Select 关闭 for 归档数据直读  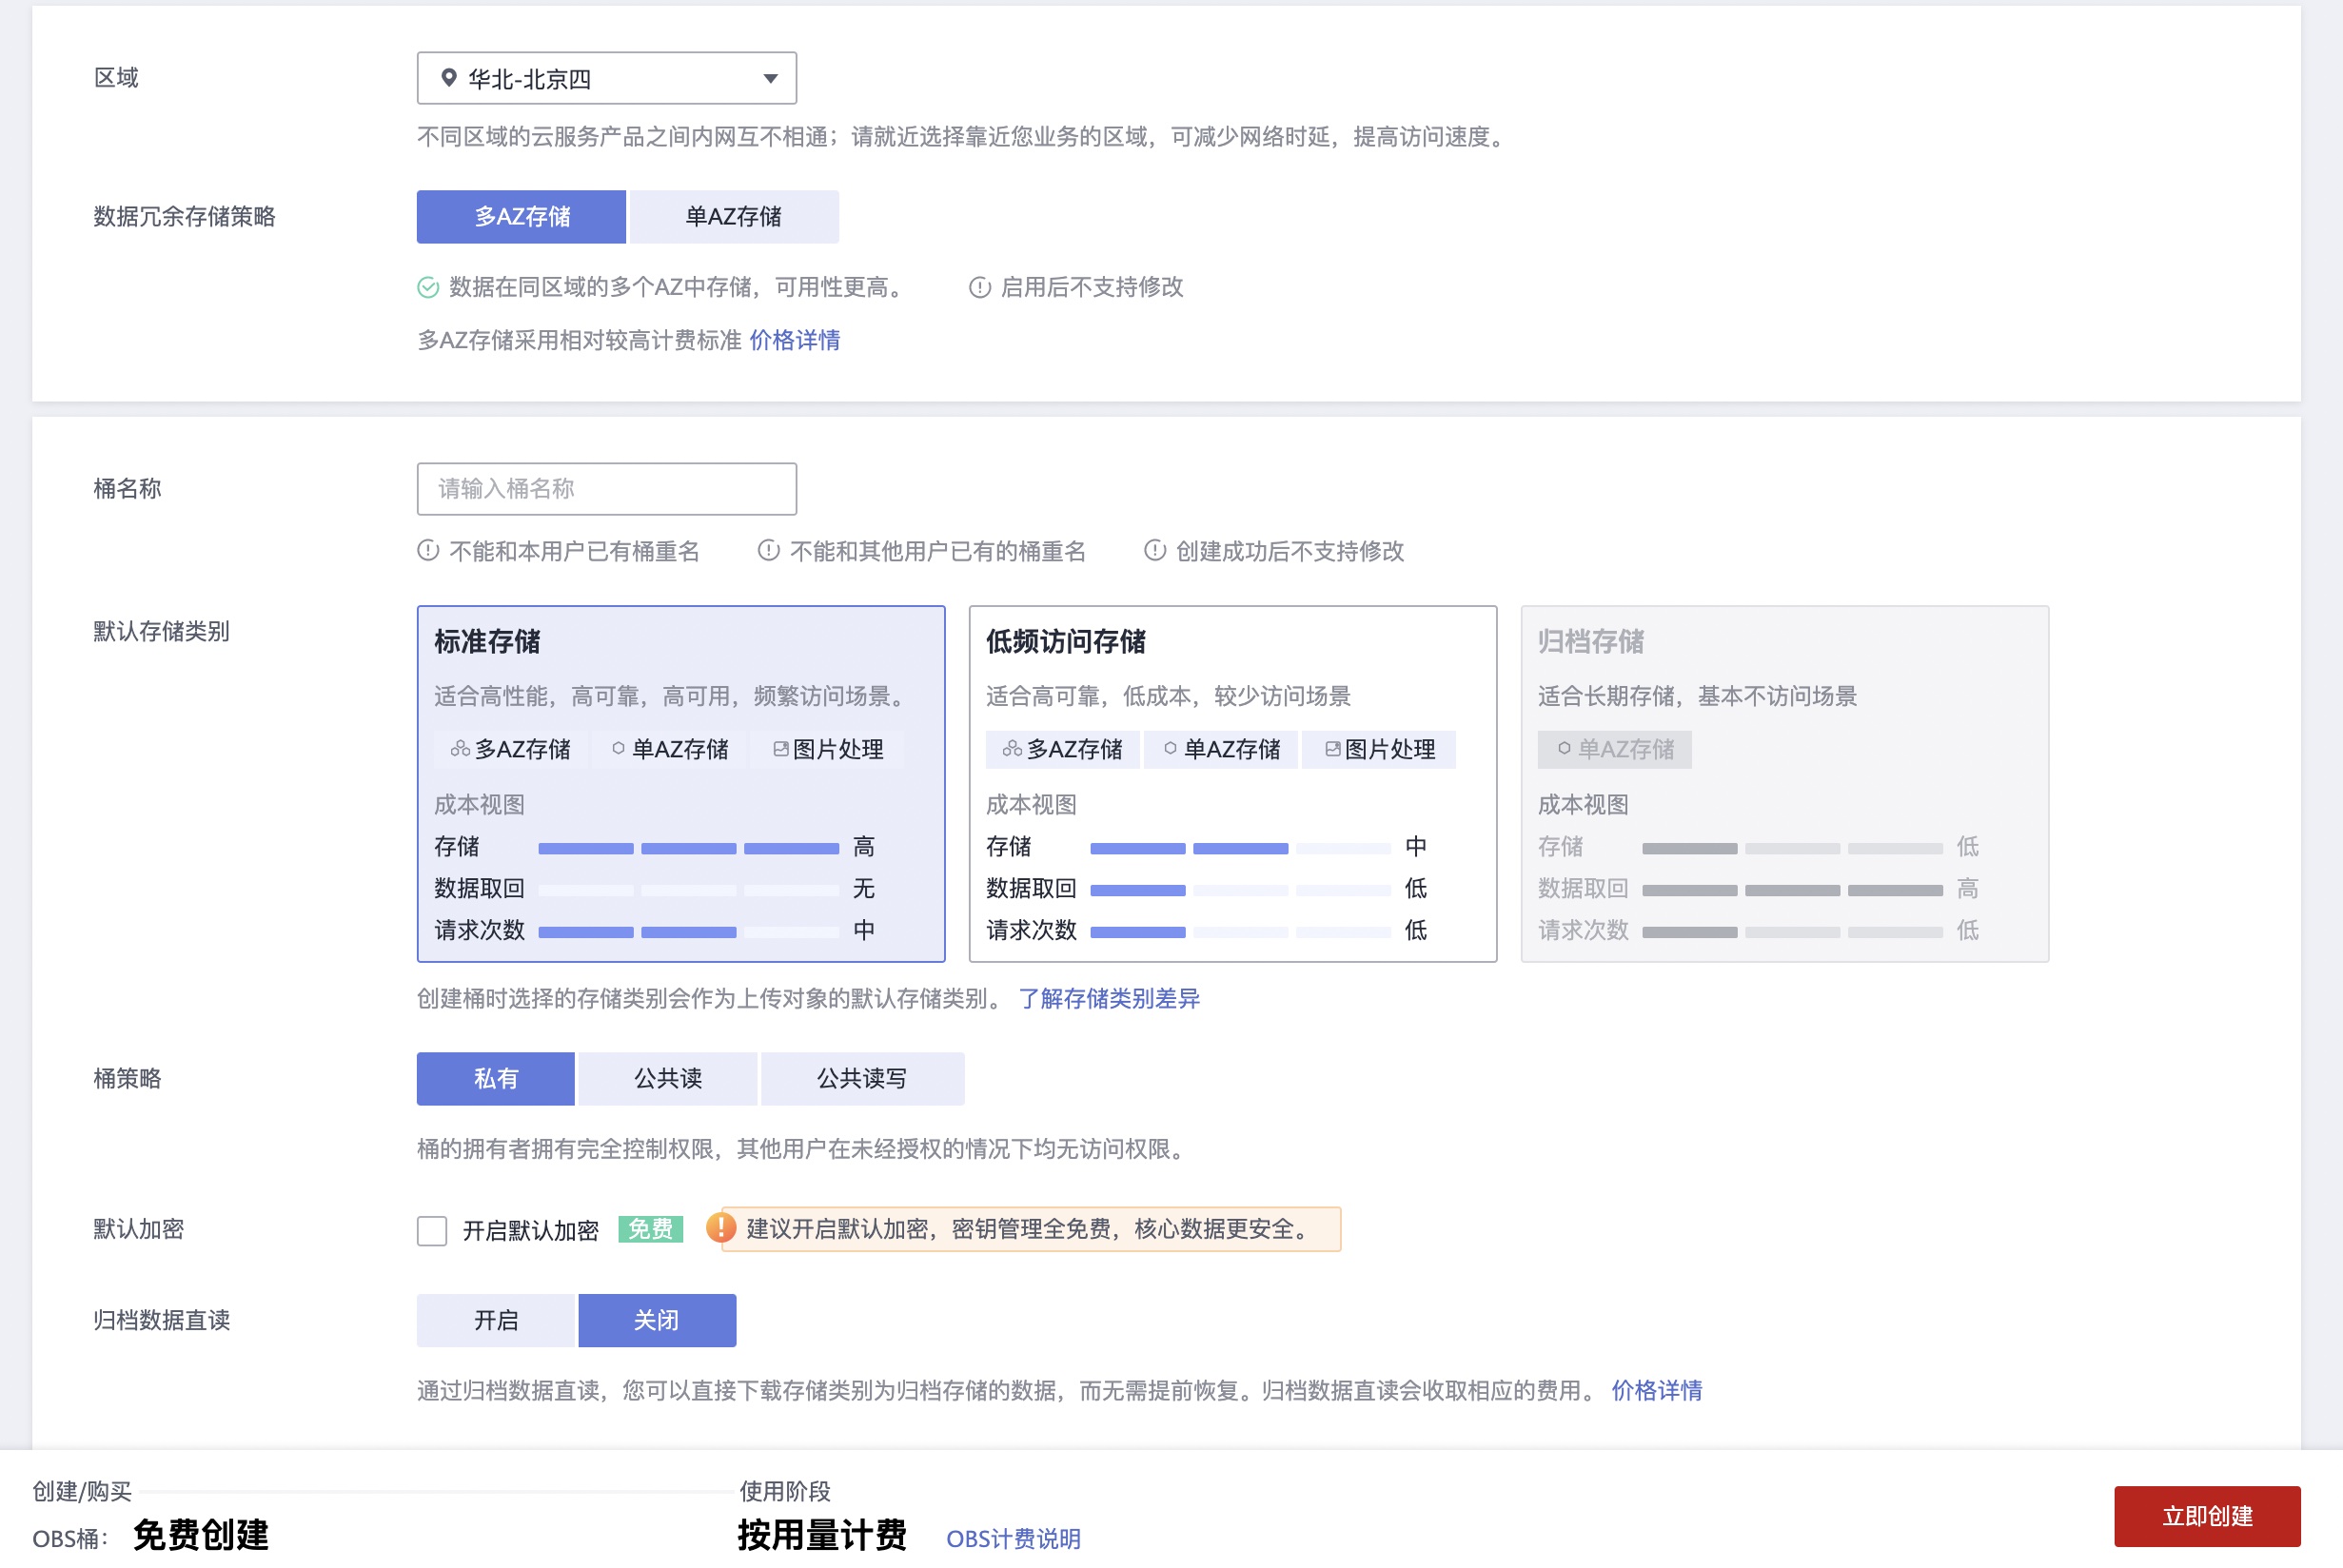point(657,1320)
